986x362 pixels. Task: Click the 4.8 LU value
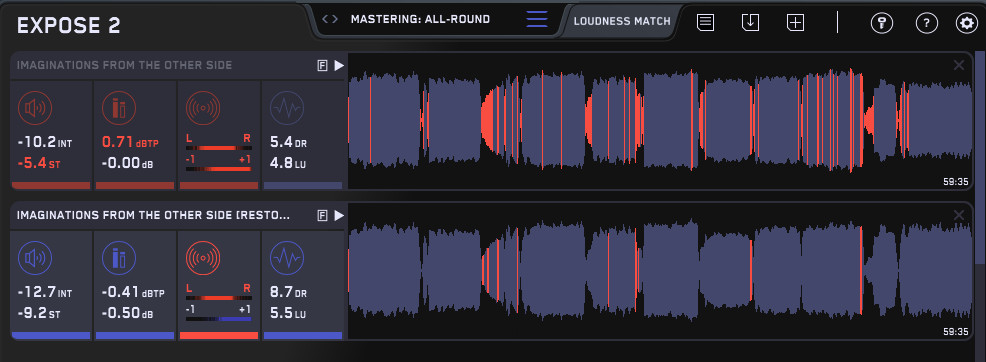(x=288, y=163)
